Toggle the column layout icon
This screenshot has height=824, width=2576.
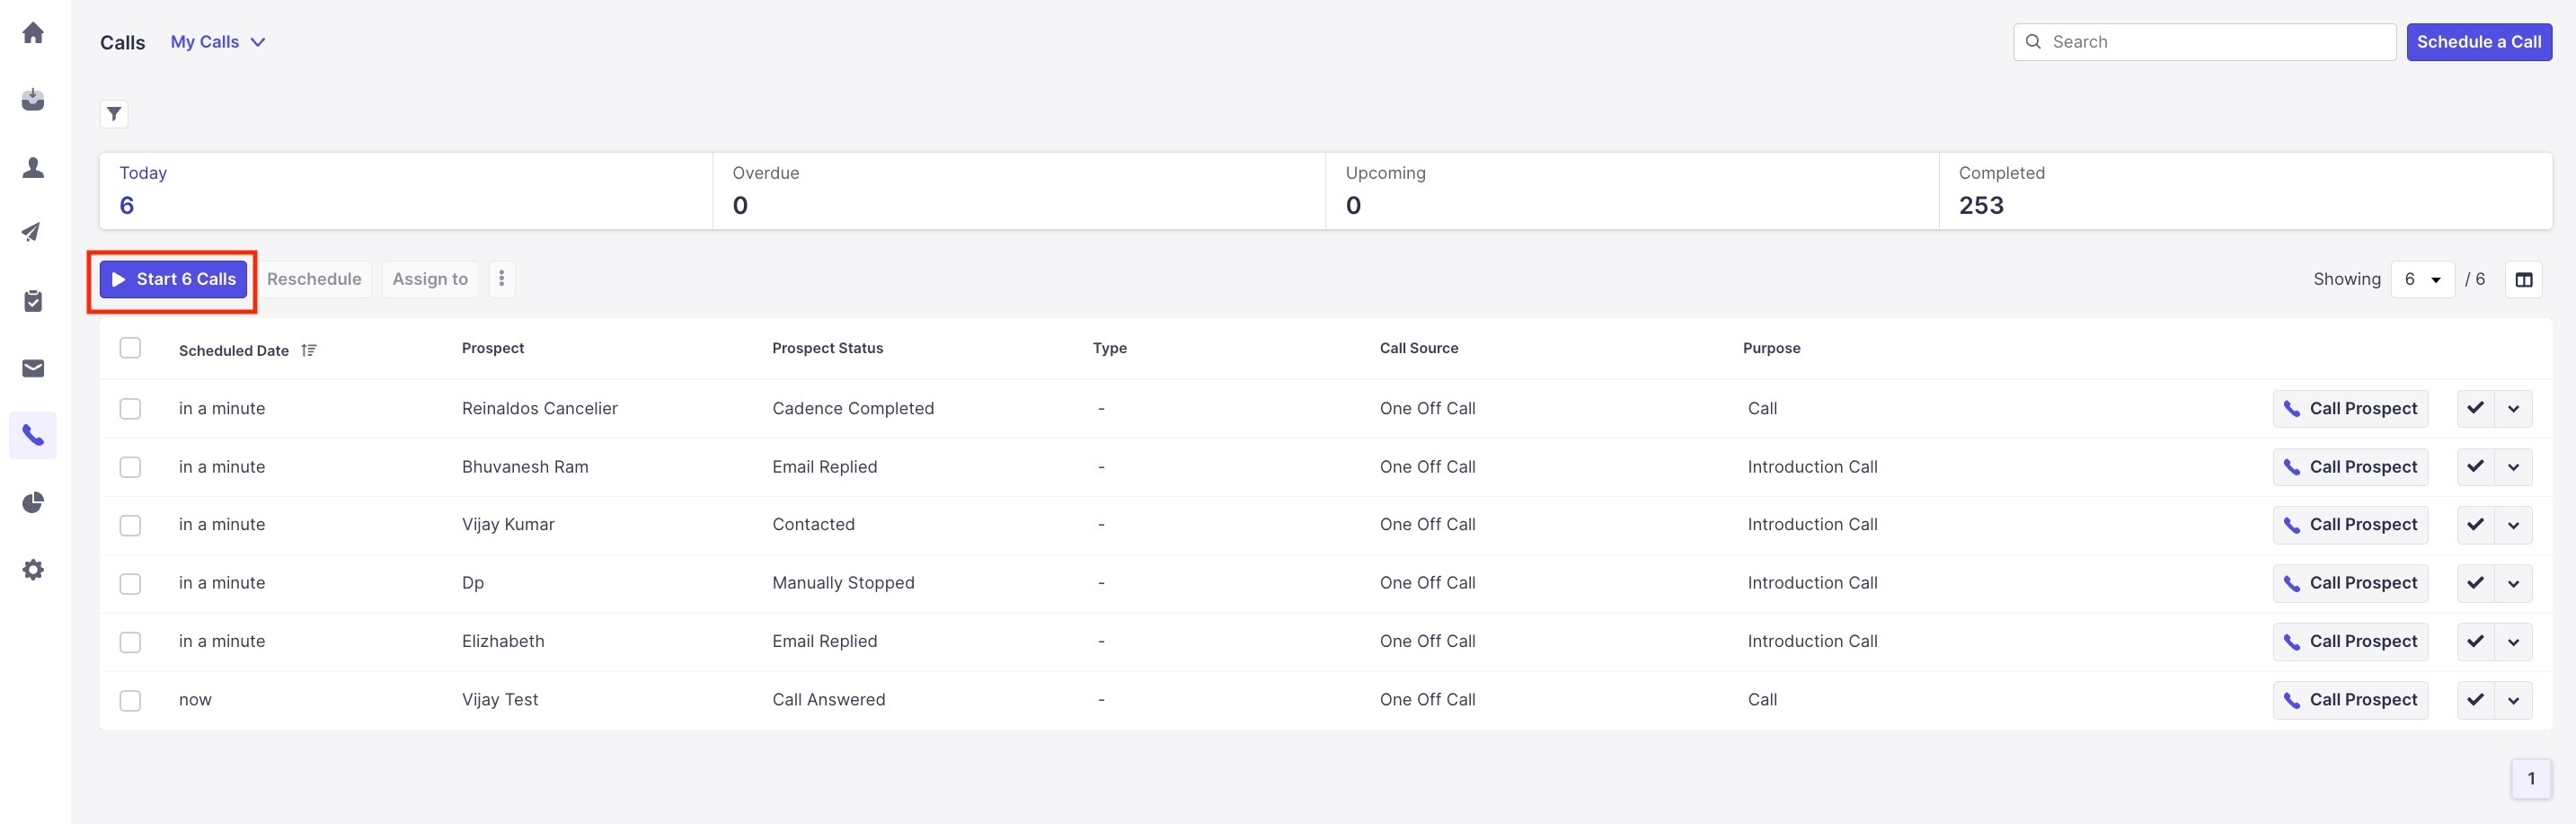[2523, 280]
